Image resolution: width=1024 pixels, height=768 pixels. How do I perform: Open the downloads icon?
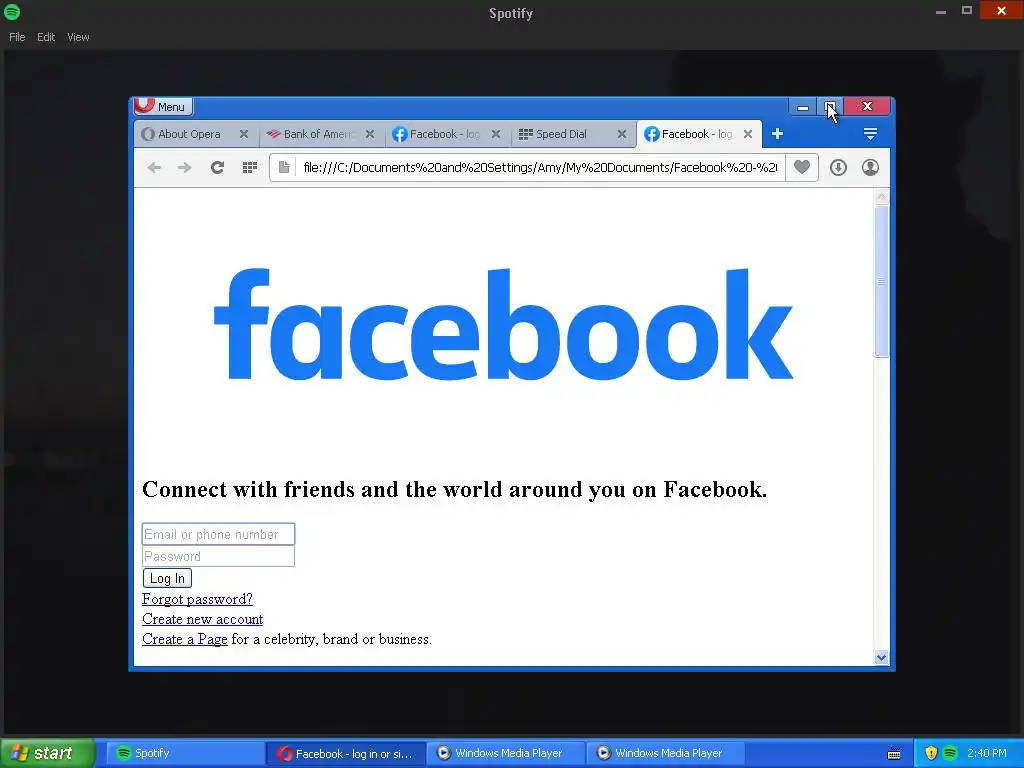839,168
